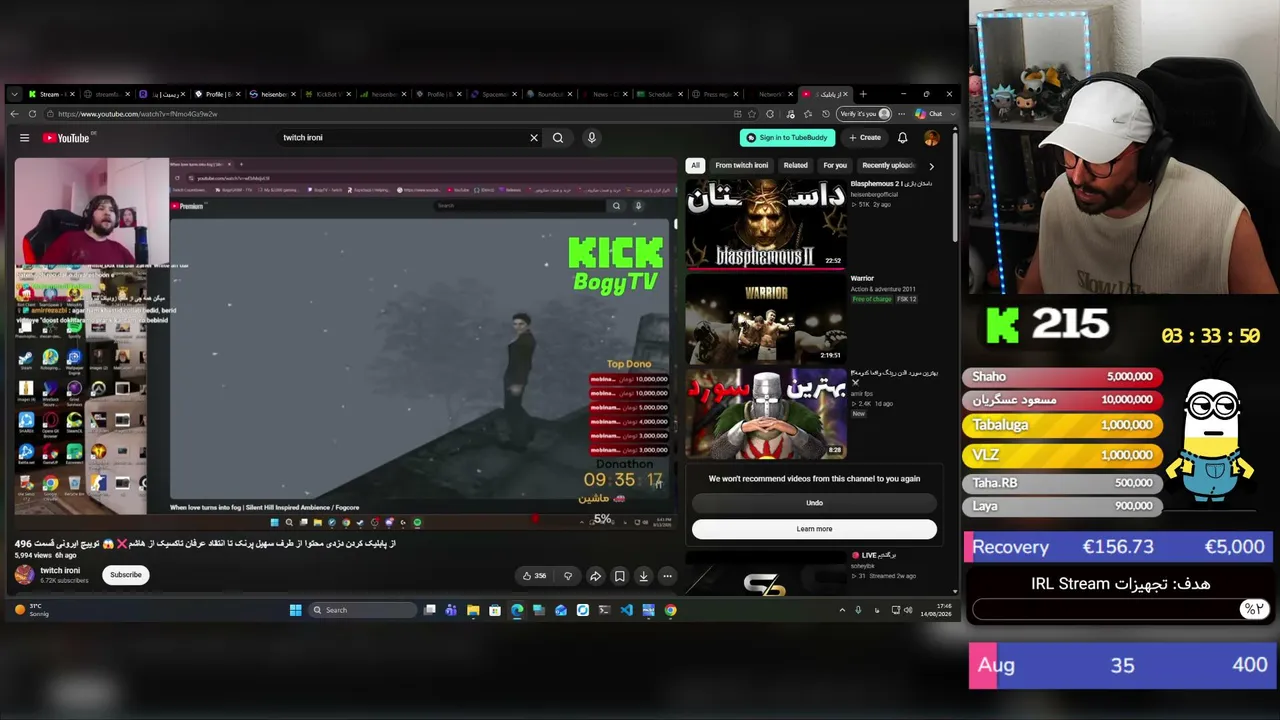Select the Related filter chip
Viewport: 1280px width, 720px height.
pyautogui.click(x=796, y=165)
